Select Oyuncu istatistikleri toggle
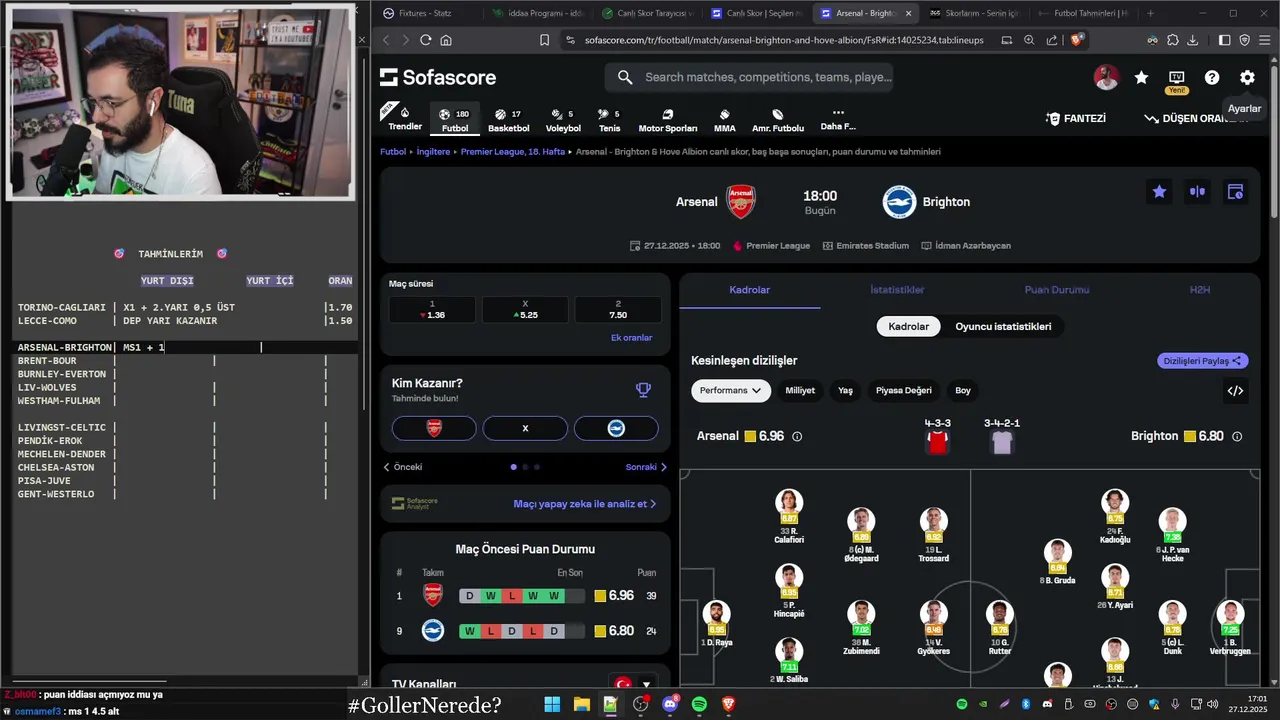This screenshot has height=720, width=1280. pos(1003,327)
